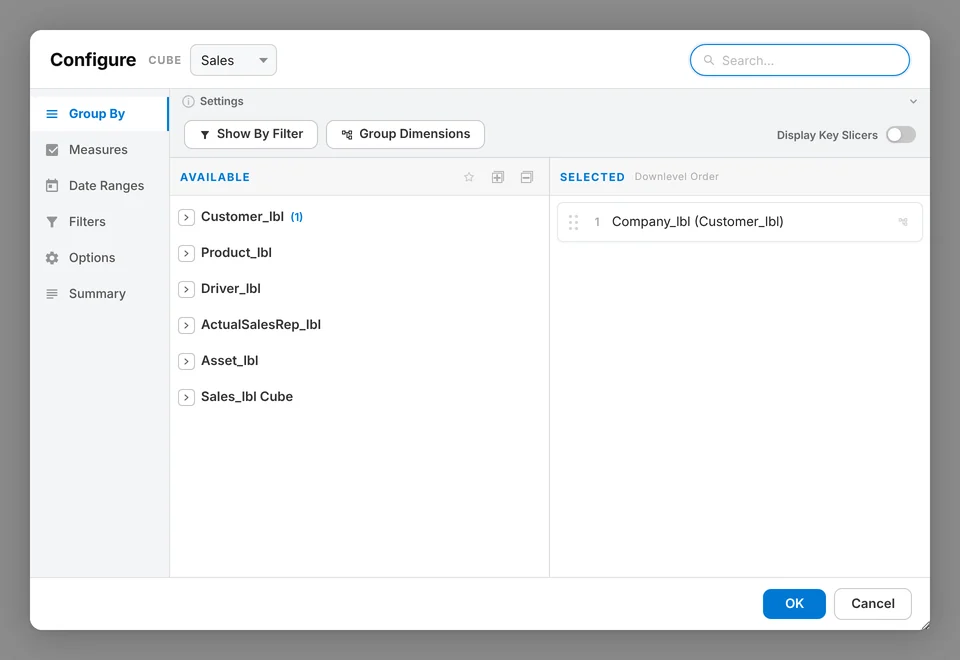Expand the Asset_lbl node
Image resolution: width=960 pixels, height=660 pixels.
click(x=186, y=361)
